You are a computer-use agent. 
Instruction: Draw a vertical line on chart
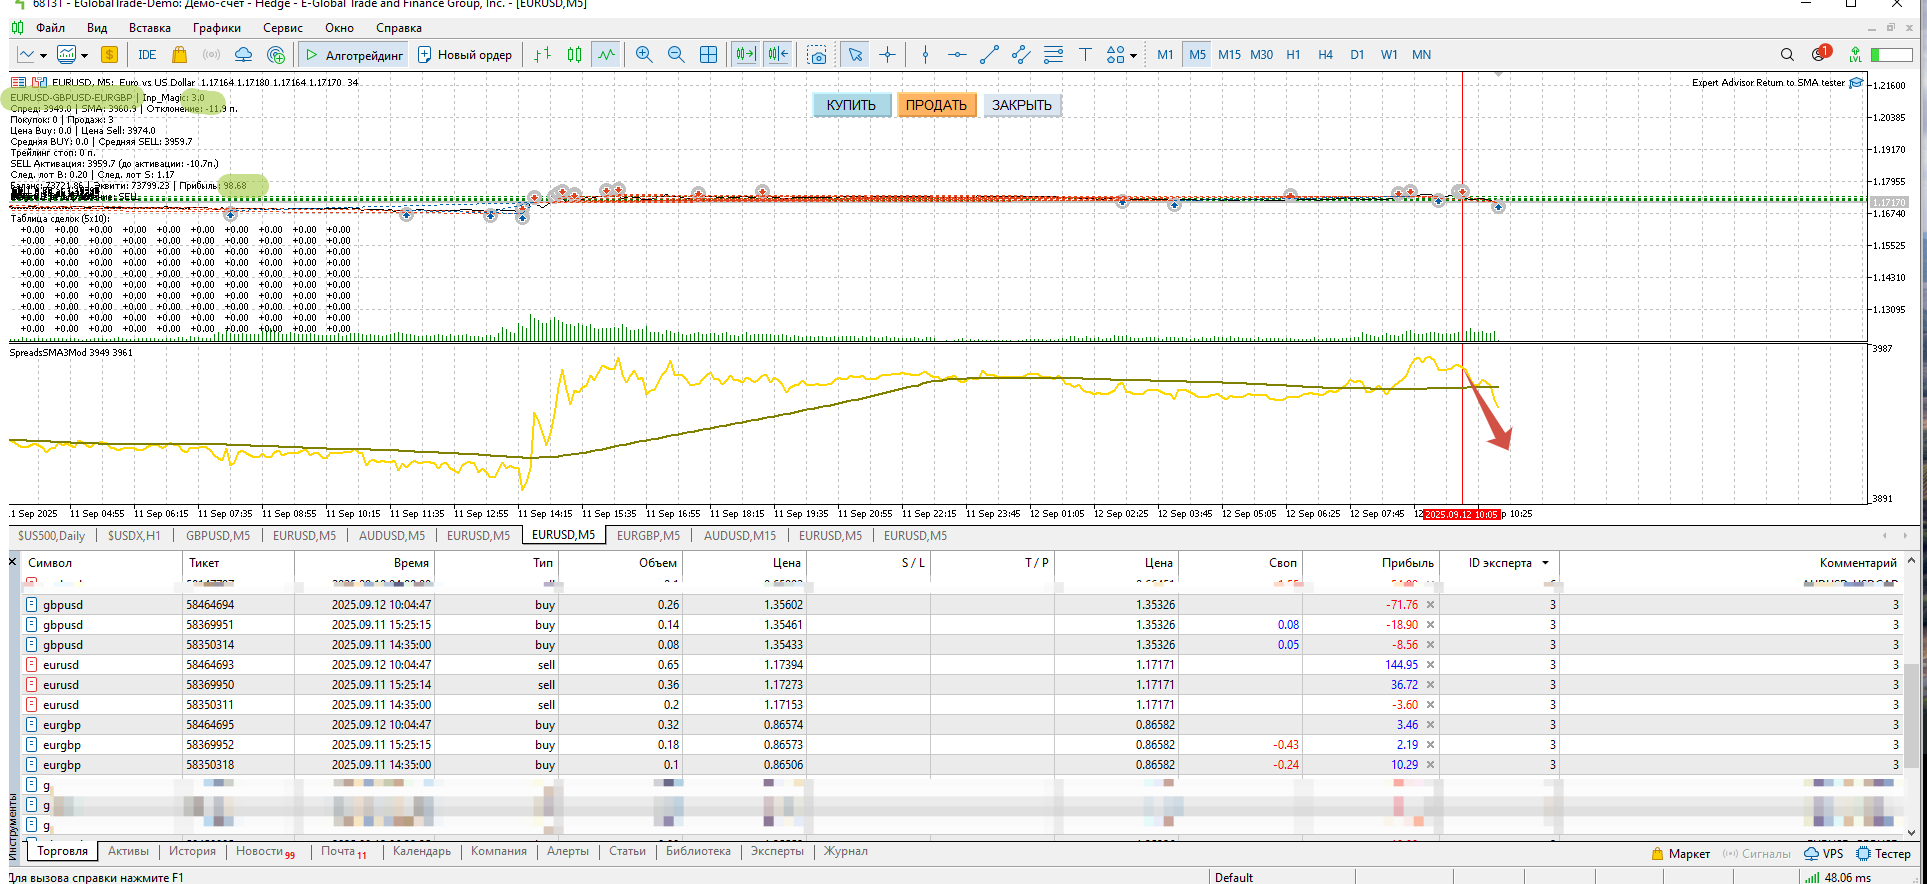[925, 55]
